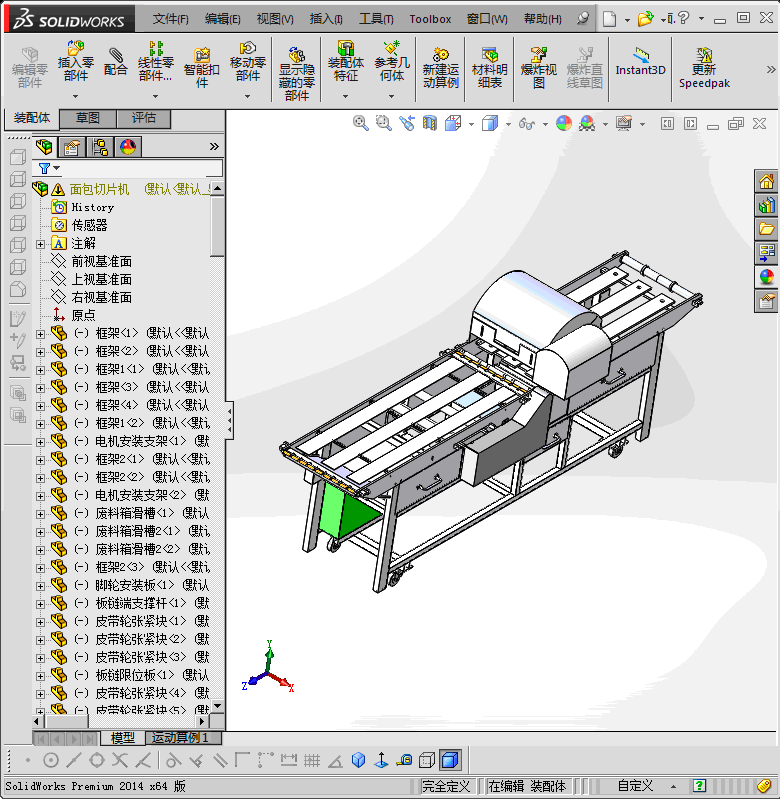This screenshot has width=780, height=799.
Task: Expand the 注解 tree node
Action: (x=40, y=245)
